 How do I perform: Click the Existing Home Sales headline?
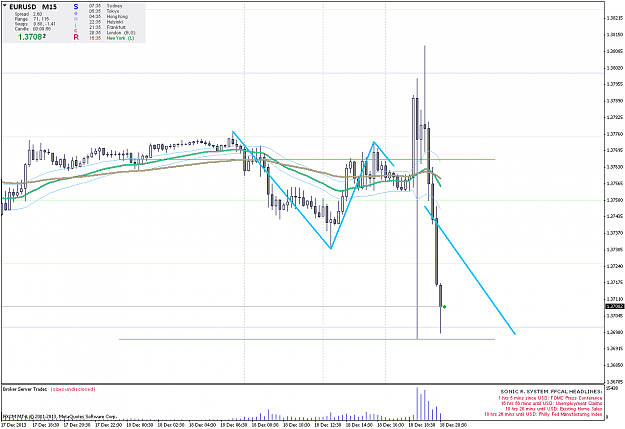click(x=554, y=409)
